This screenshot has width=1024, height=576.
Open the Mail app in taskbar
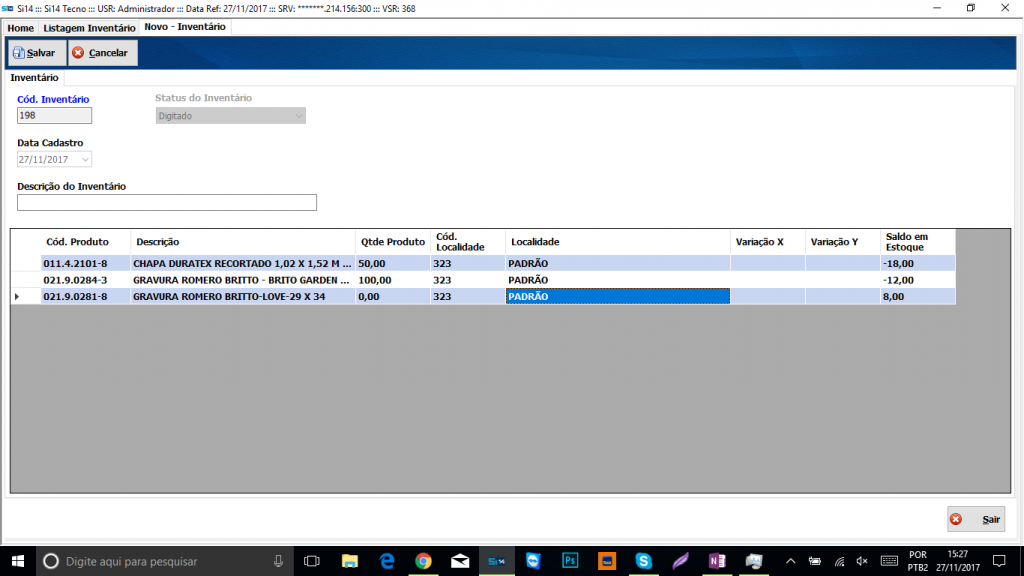460,561
